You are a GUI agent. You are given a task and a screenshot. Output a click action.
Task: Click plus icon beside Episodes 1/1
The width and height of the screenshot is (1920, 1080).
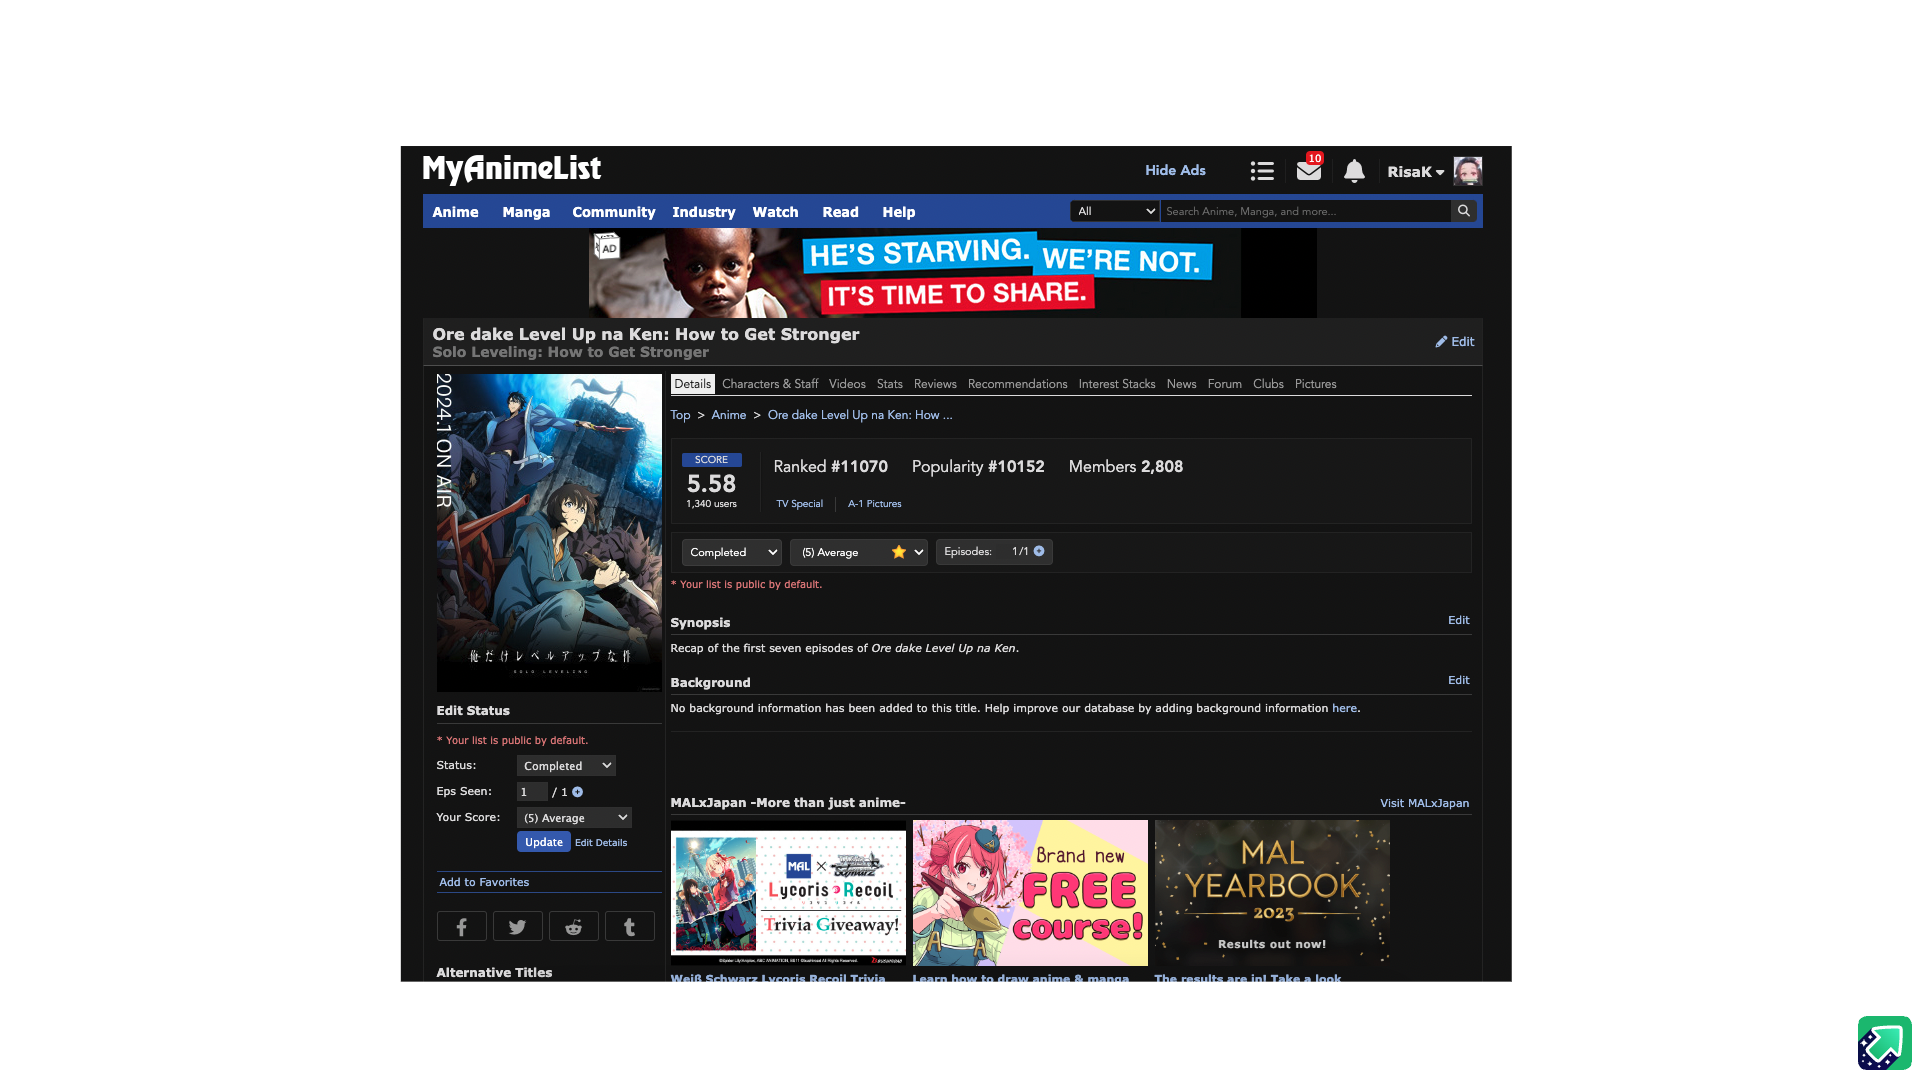click(1039, 551)
